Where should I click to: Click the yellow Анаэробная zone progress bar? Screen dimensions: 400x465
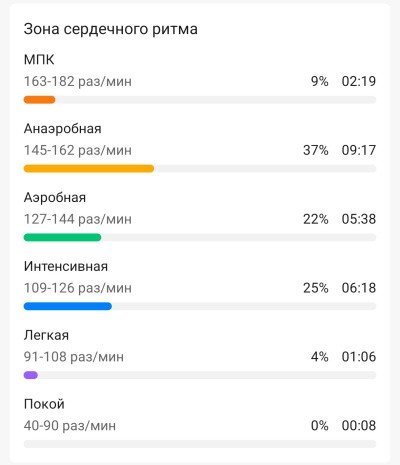tap(200, 169)
